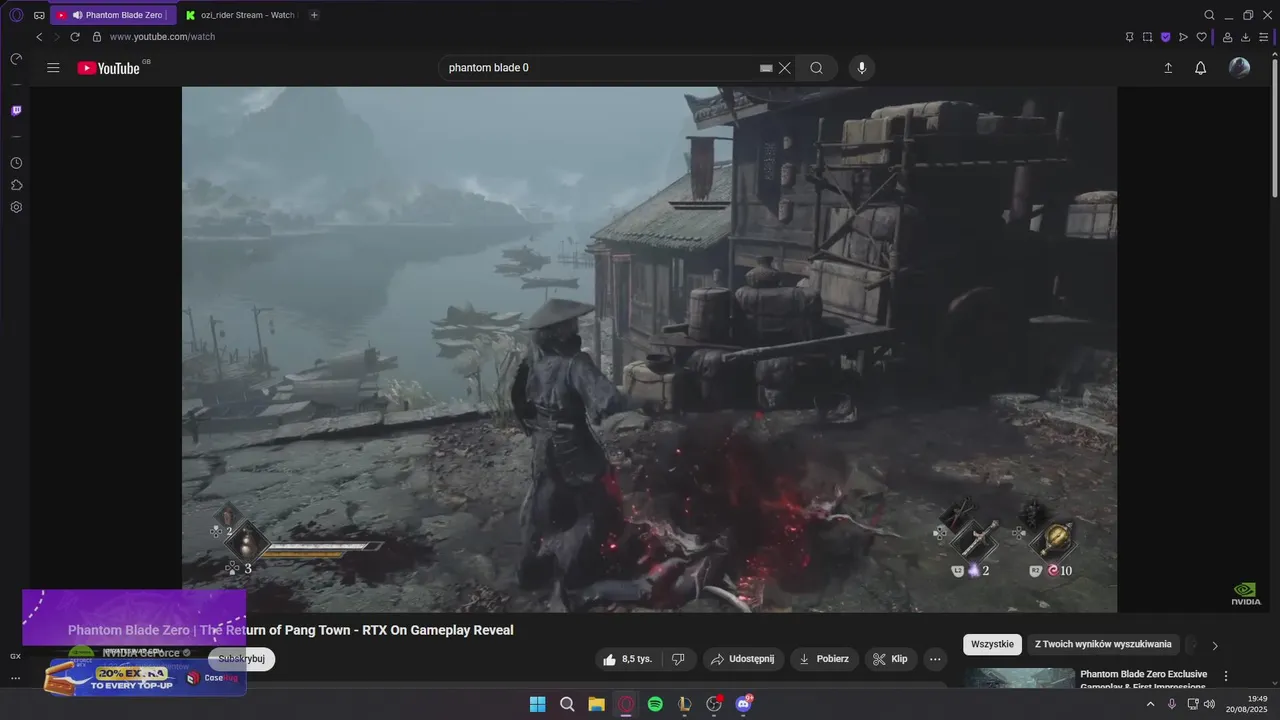Select Z Twoich wyników wyszukiwania chip

(1103, 644)
